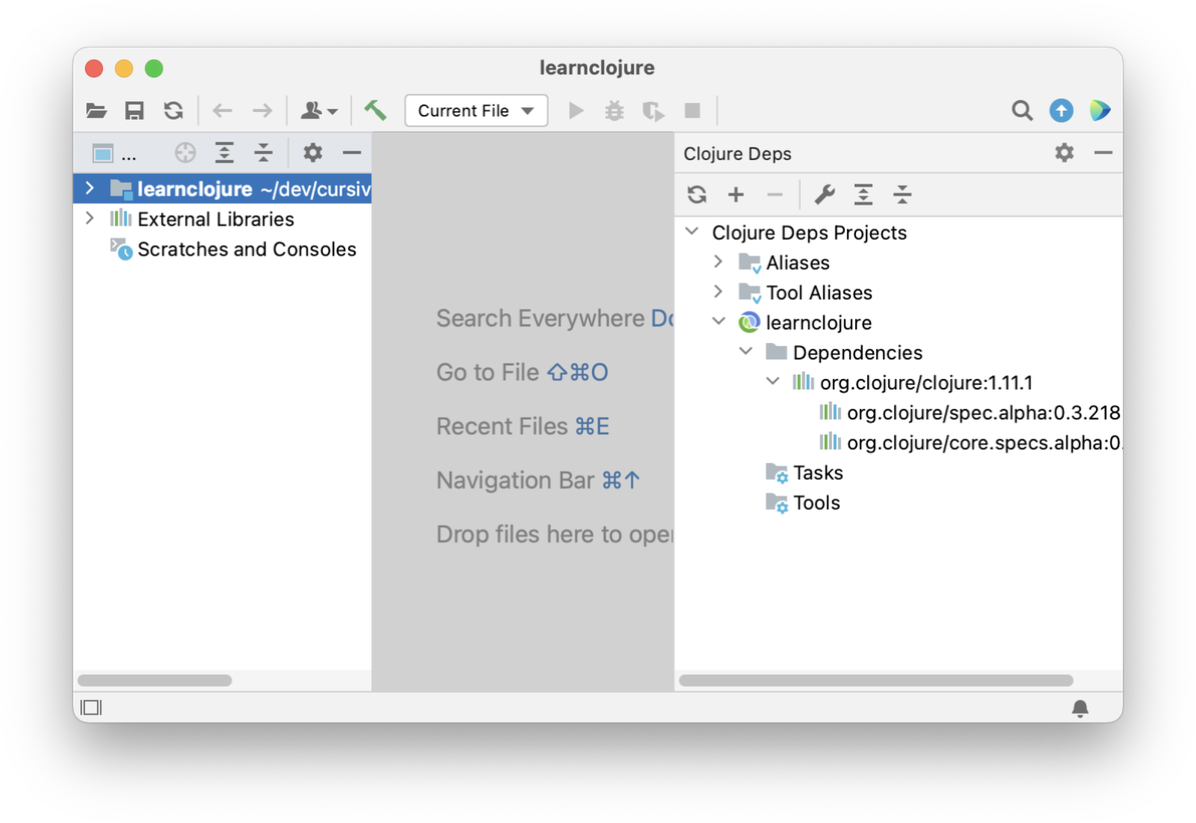Viewport: 1196px width, 823px height.
Task: Stop execution with the square icon
Action: pyautogui.click(x=693, y=111)
